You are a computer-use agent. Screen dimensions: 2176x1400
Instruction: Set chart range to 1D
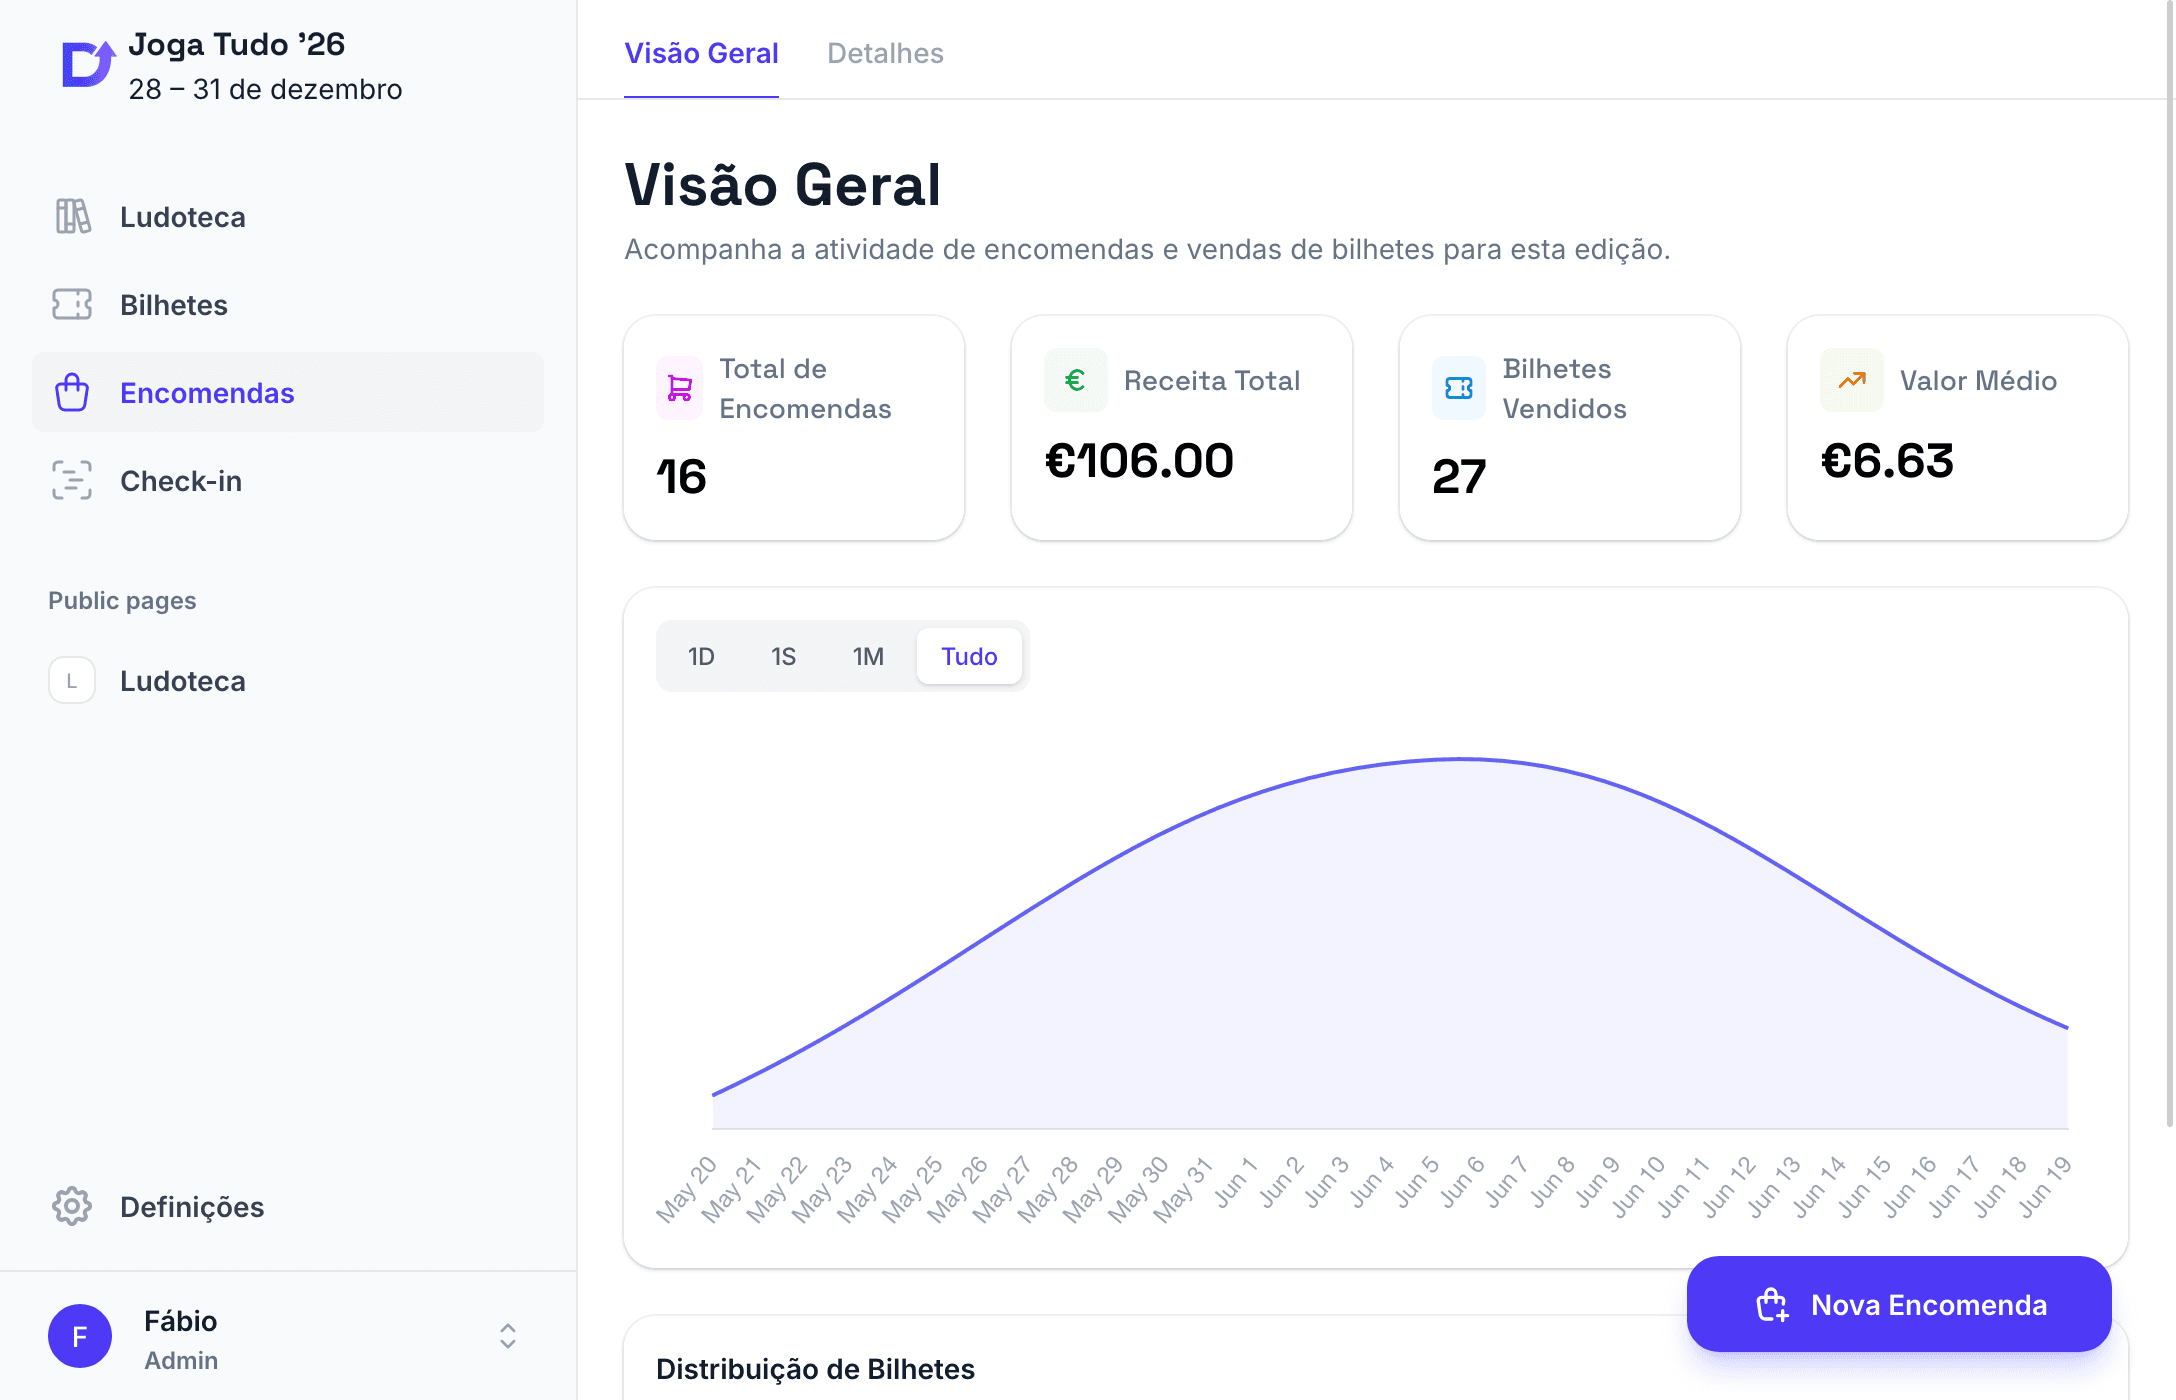[x=701, y=656]
